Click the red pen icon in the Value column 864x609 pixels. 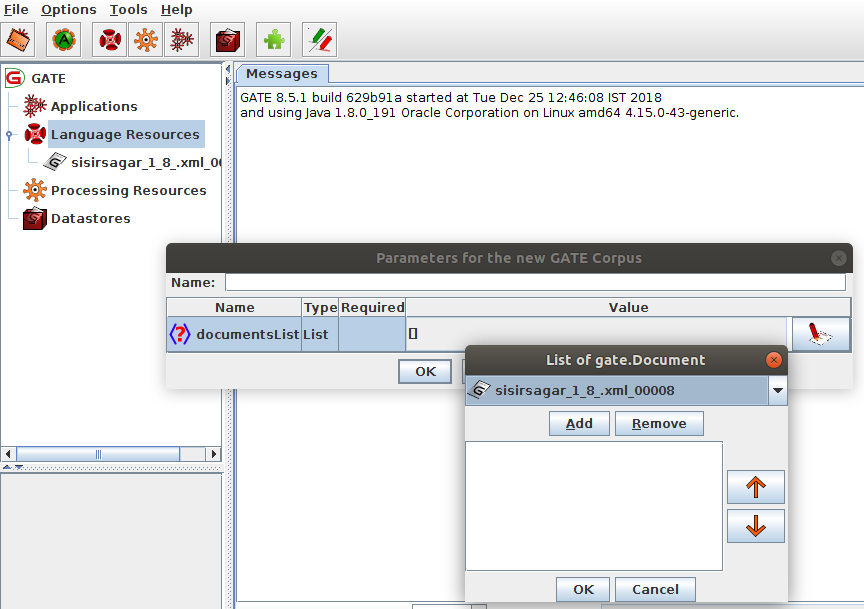[x=821, y=333]
